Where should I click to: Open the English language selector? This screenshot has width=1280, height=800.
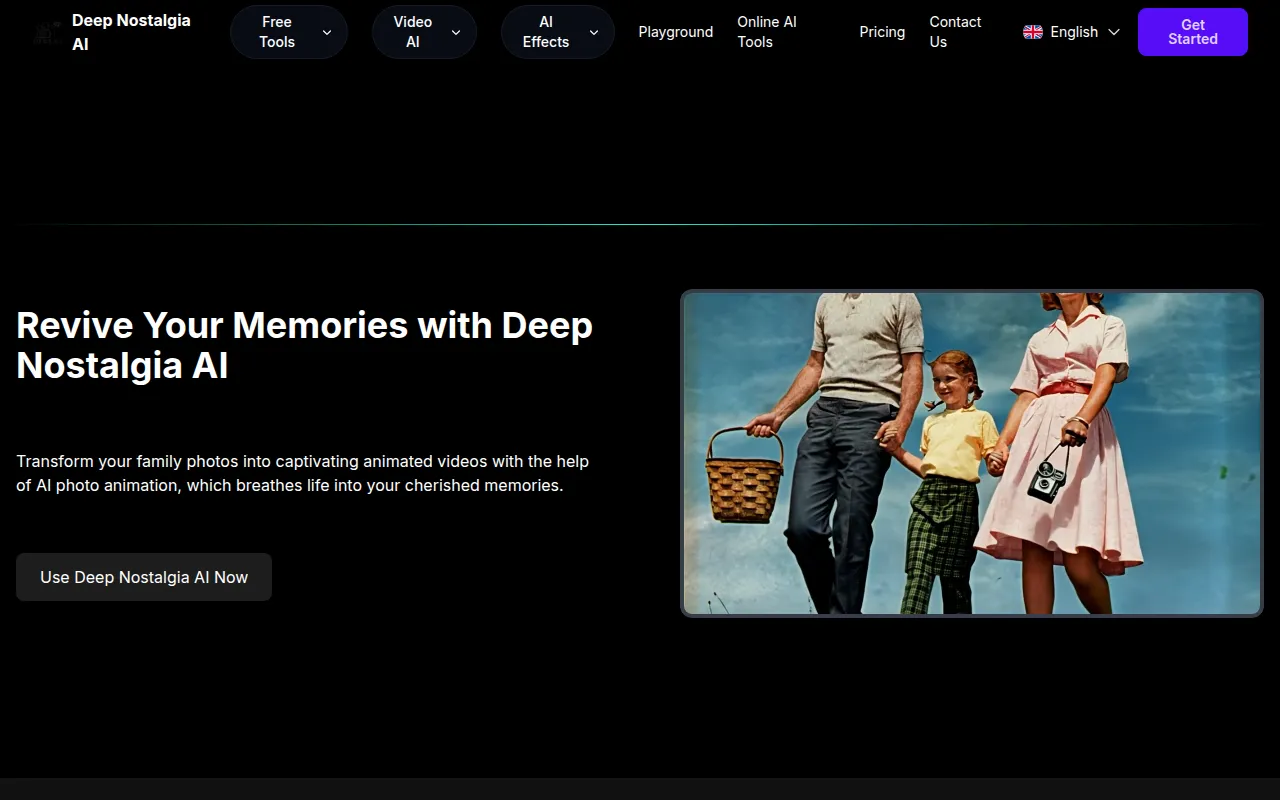point(1072,32)
